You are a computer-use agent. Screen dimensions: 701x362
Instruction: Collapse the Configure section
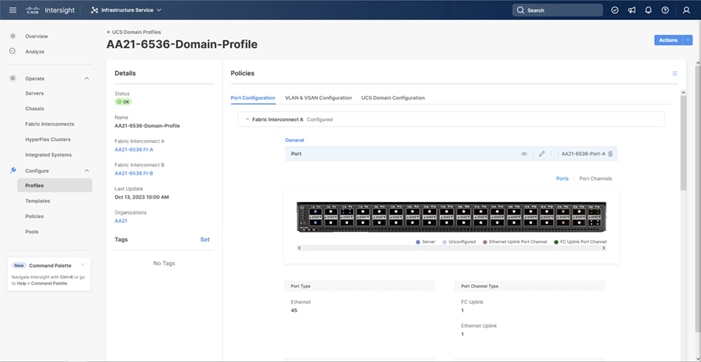coord(87,171)
